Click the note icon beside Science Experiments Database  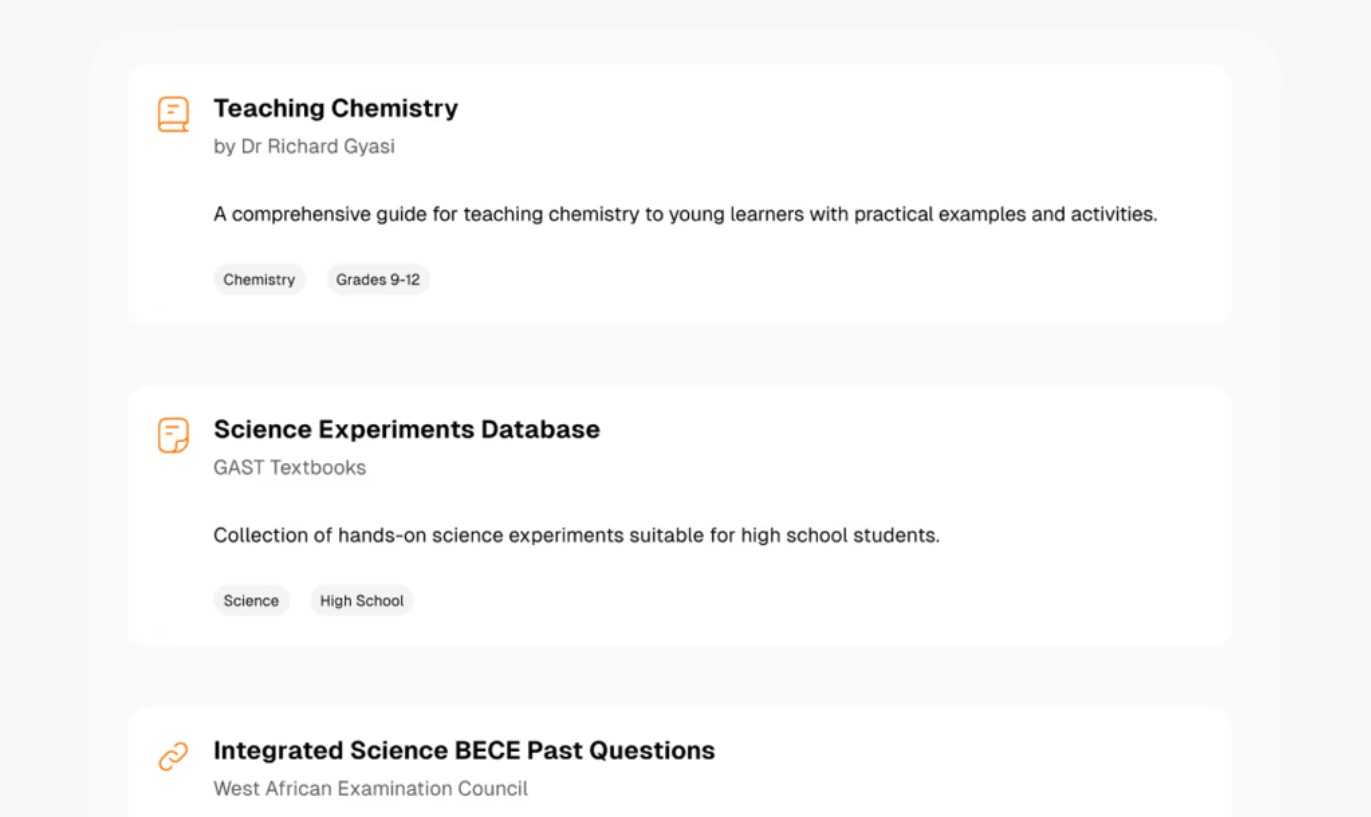click(173, 435)
